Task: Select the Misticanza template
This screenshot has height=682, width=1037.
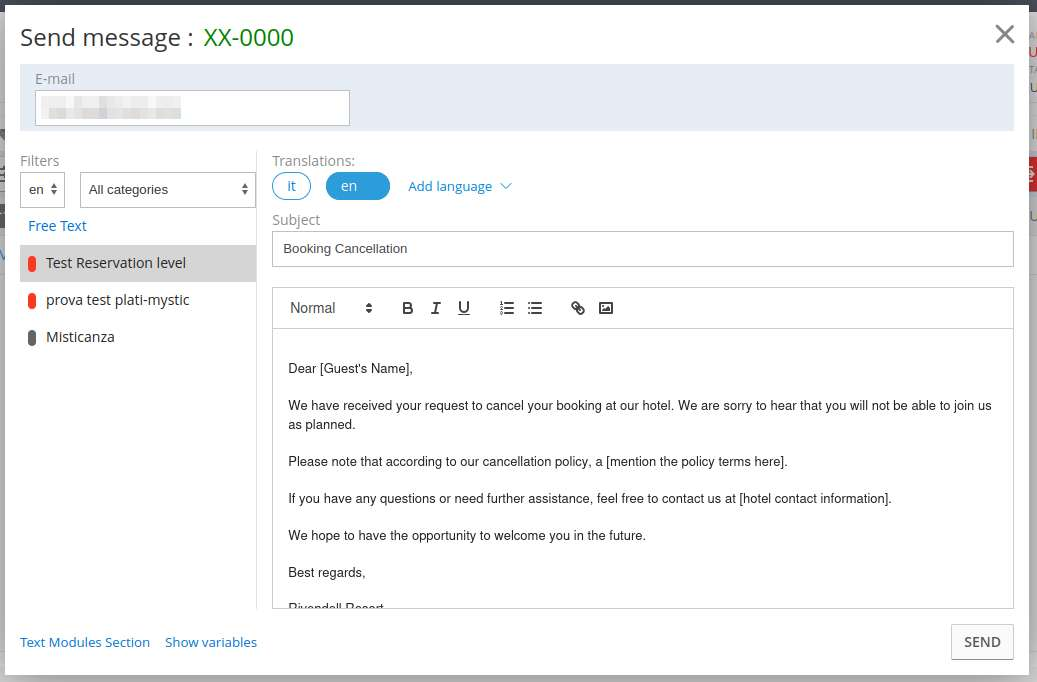Action: pos(80,337)
